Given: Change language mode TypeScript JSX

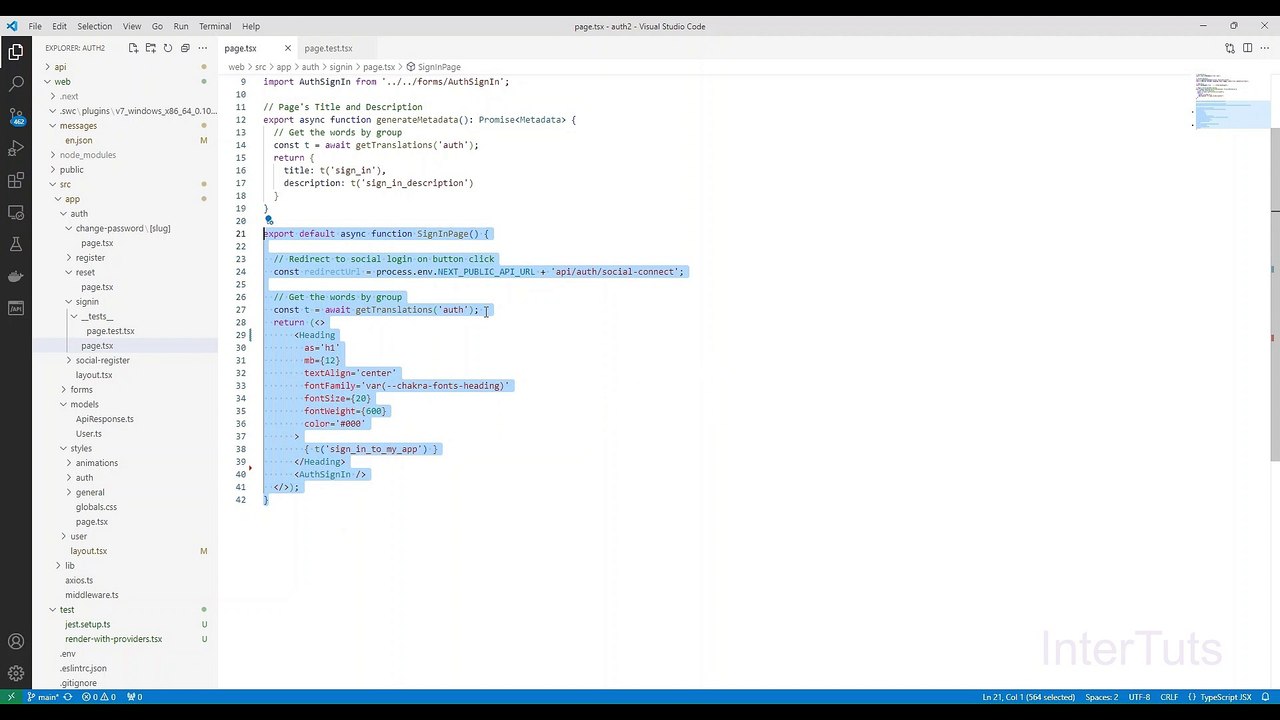Looking at the screenshot, I should pos(1225,697).
